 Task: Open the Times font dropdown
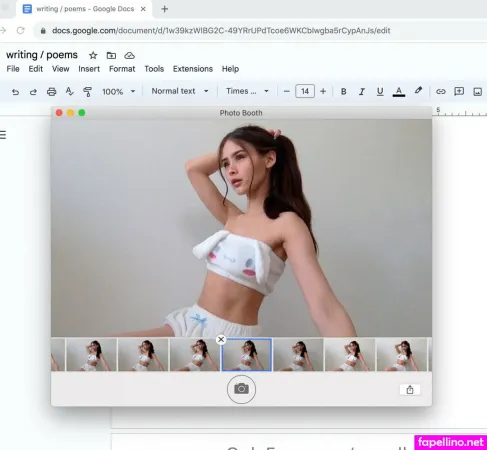247,91
